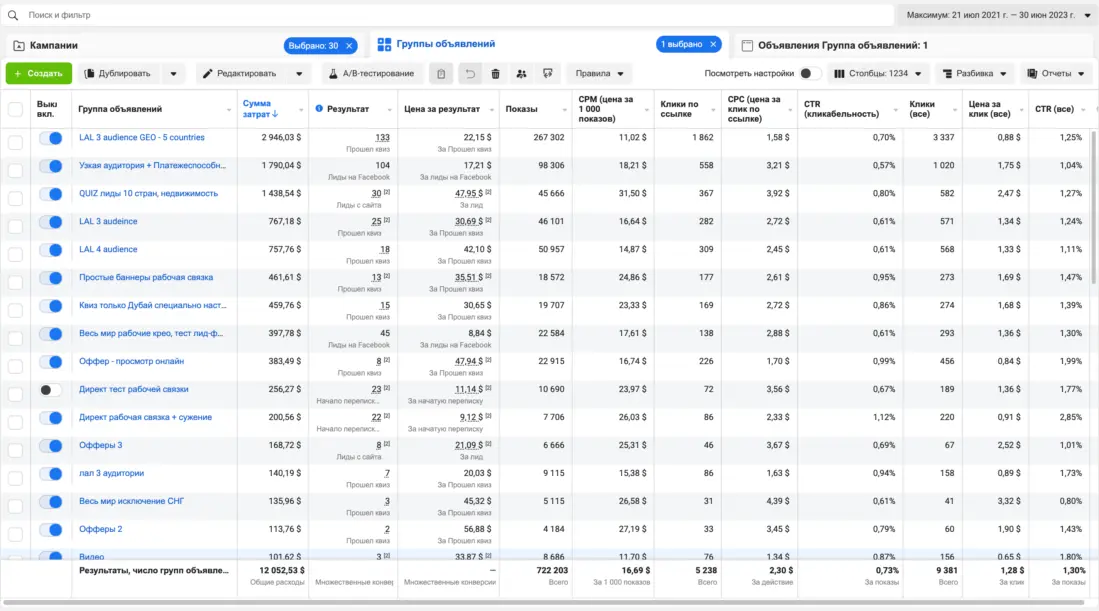Open the audience people icon tool
This screenshot has width=1099, height=611.
(x=521, y=74)
